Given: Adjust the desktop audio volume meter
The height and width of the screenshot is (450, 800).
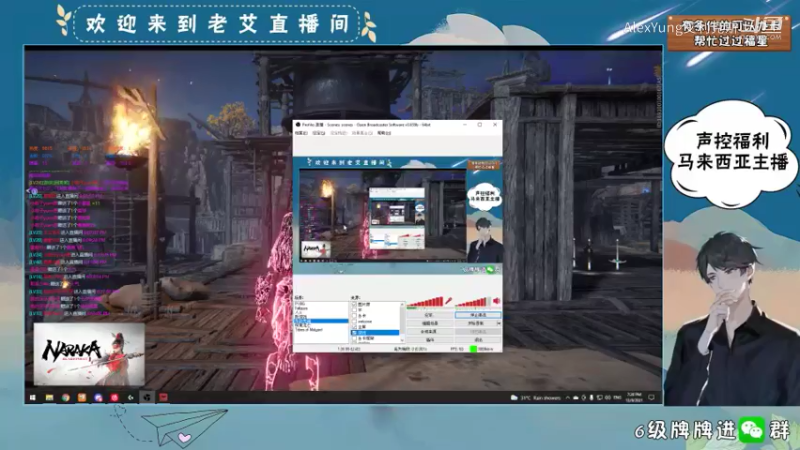Looking at the screenshot, I should point(473,302).
